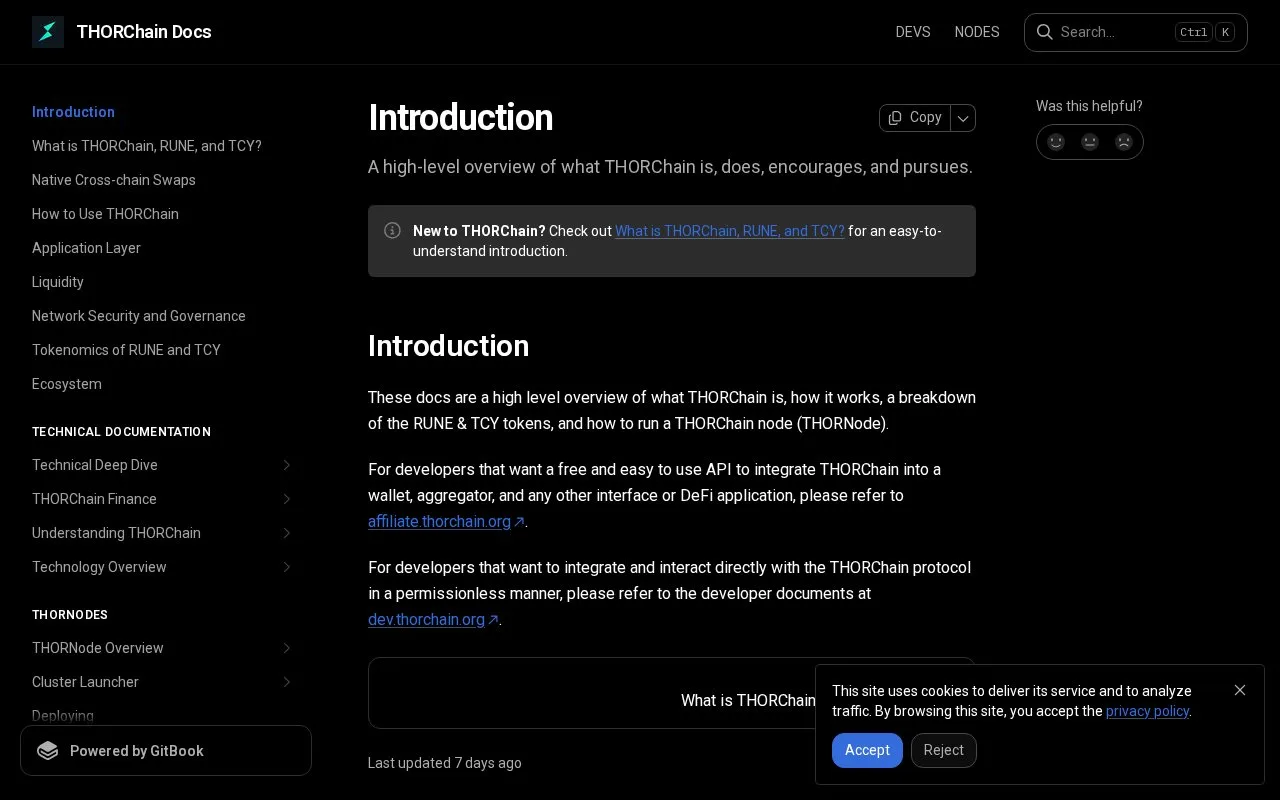Image resolution: width=1280 pixels, height=800 pixels.
Task: Open the Liquidity page
Action: (58, 282)
